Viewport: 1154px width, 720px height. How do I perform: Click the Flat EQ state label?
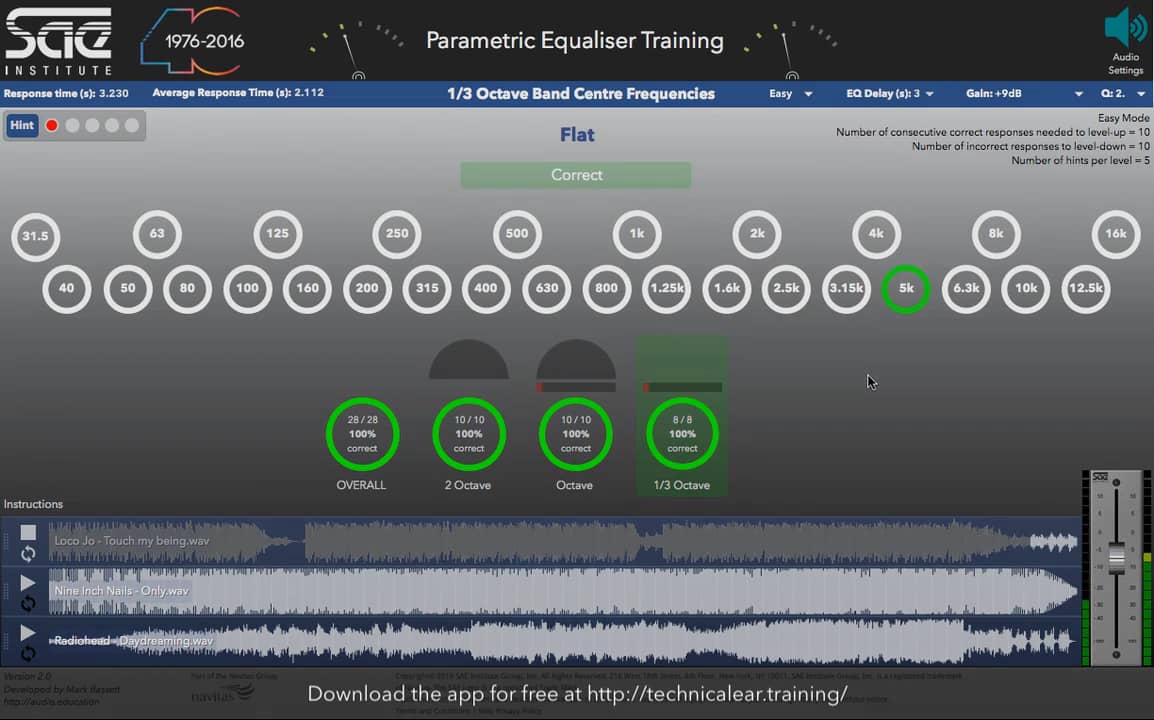click(577, 135)
